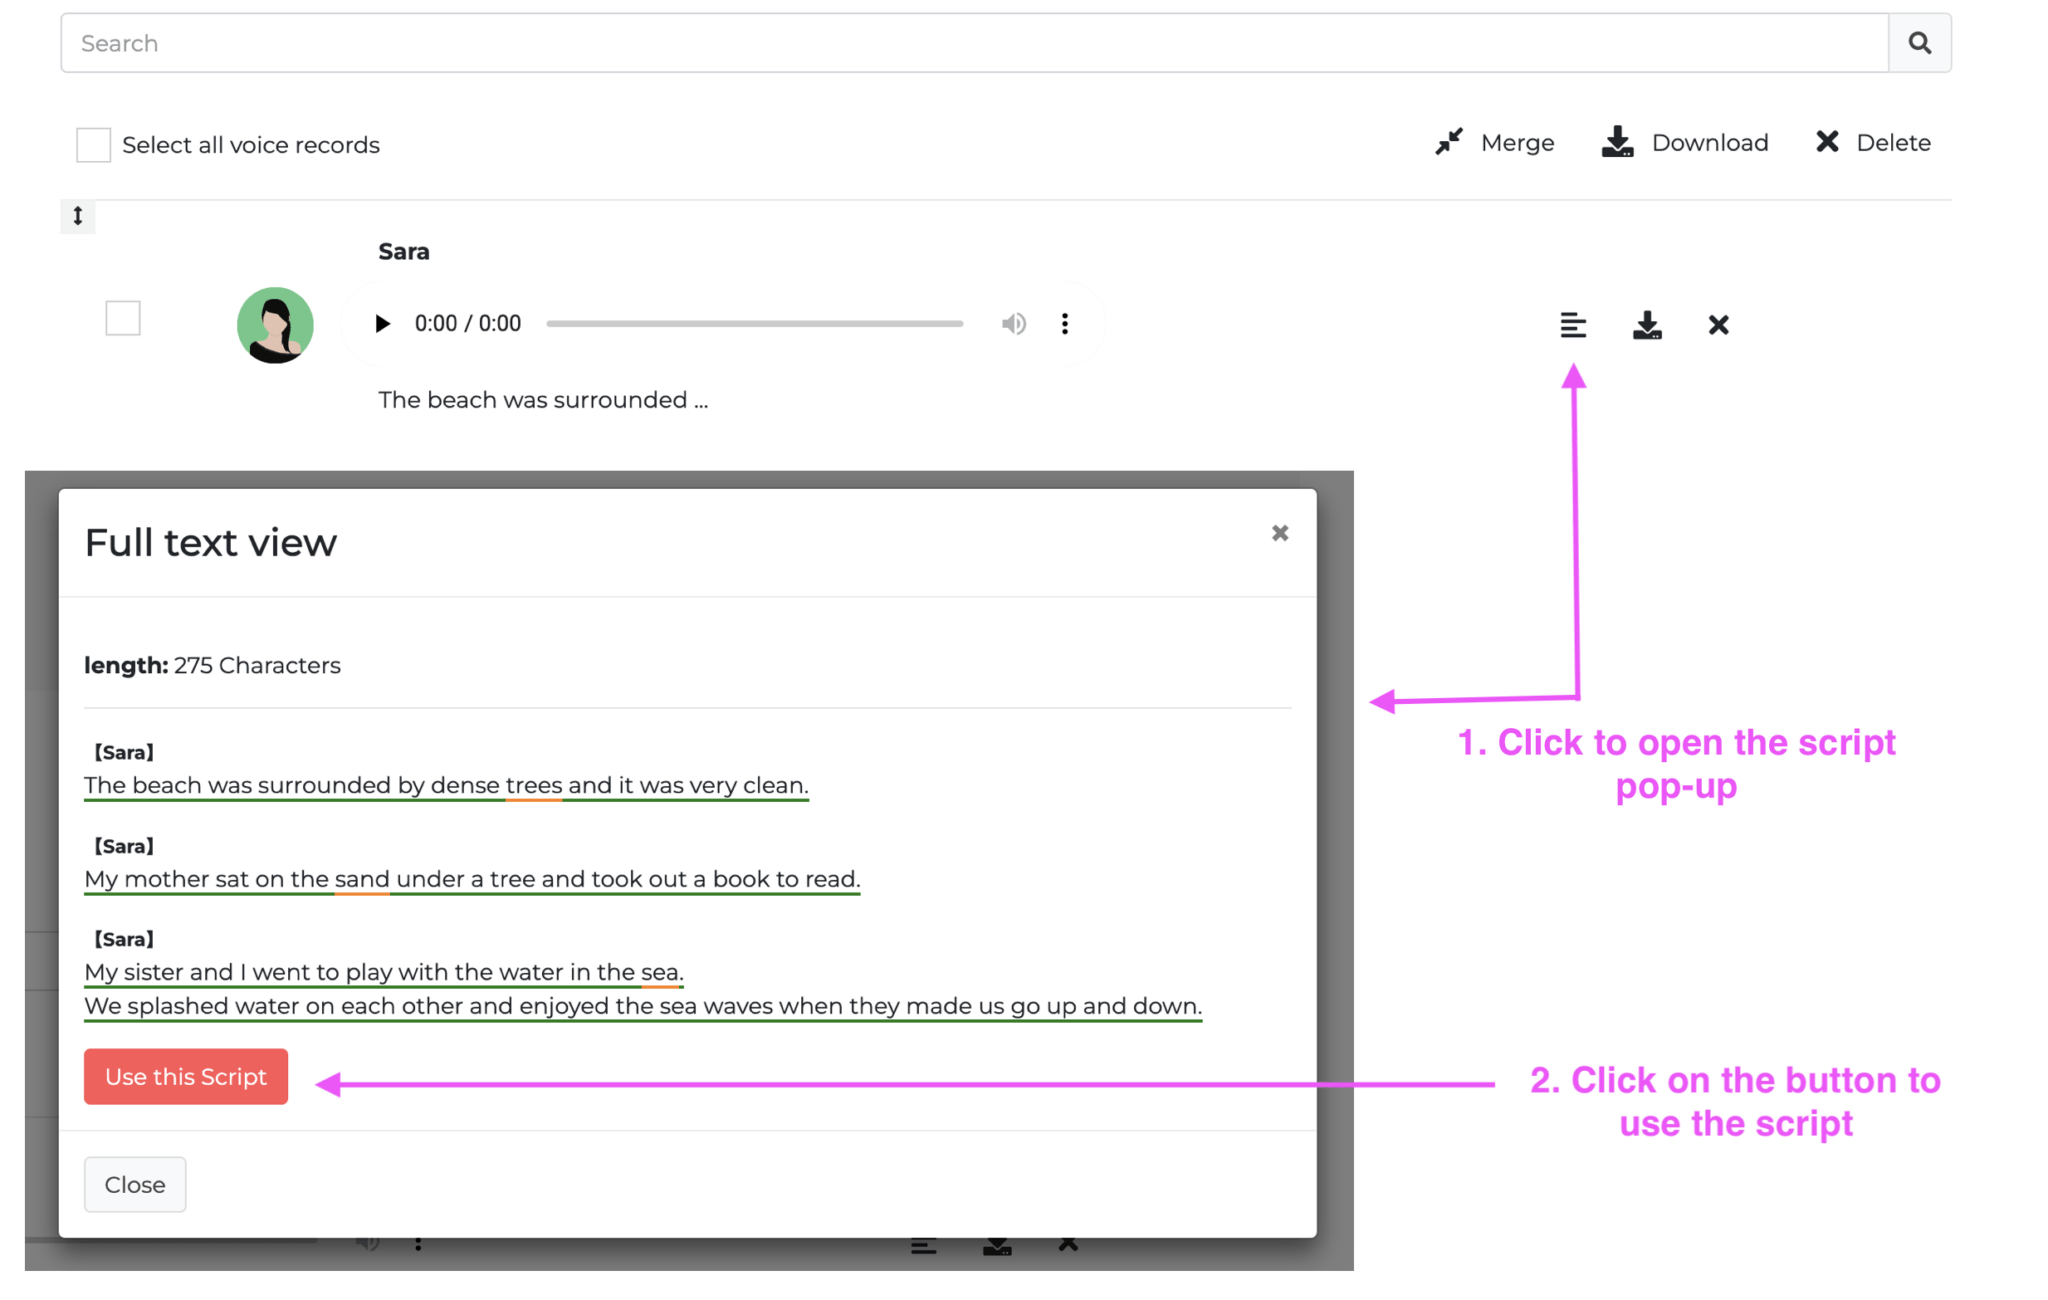Click the Delete button in top toolbar

pyautogui.click(x=1873, y=143)
